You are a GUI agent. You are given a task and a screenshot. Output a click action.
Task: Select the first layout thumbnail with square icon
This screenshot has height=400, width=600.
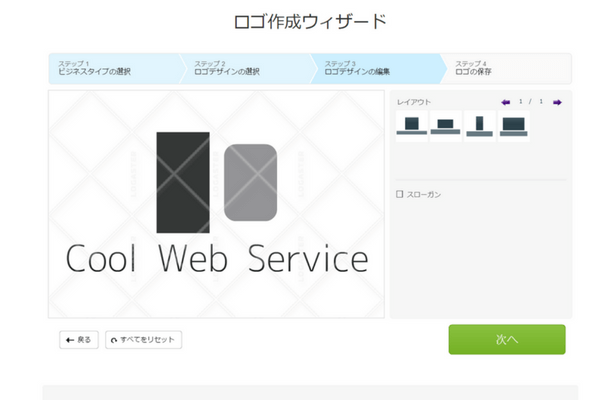click(412, 126)
